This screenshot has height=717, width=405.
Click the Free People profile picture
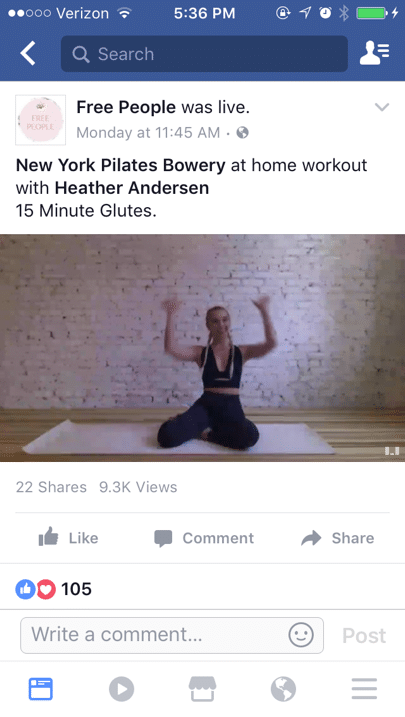[41, 120]
